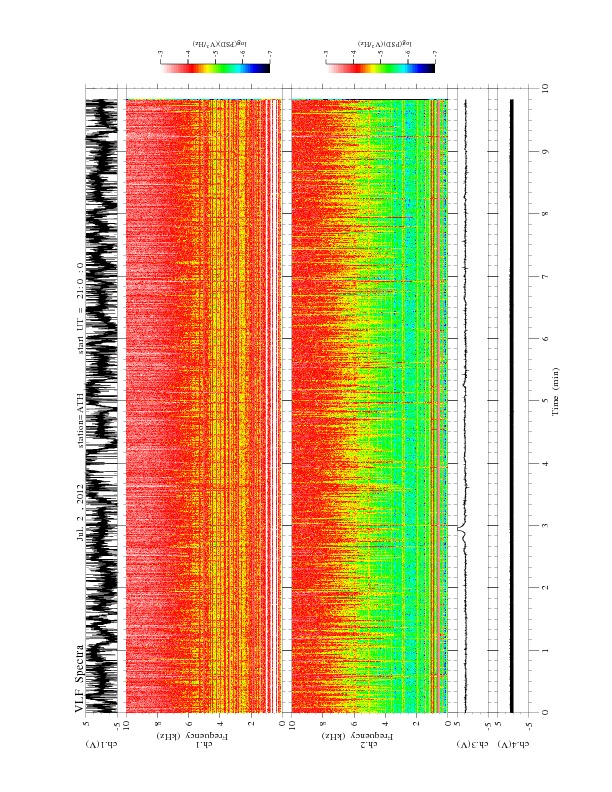This screenshot has width=612, height=792.
Task: Click the ch.2 frequency tick "6"
Action: 354,723
